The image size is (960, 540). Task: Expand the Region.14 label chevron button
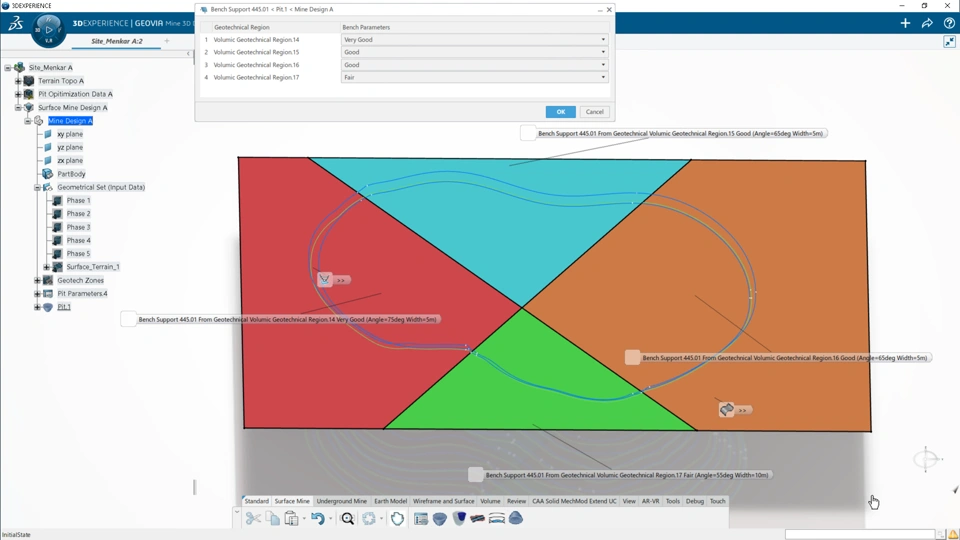tap(341, 280)
